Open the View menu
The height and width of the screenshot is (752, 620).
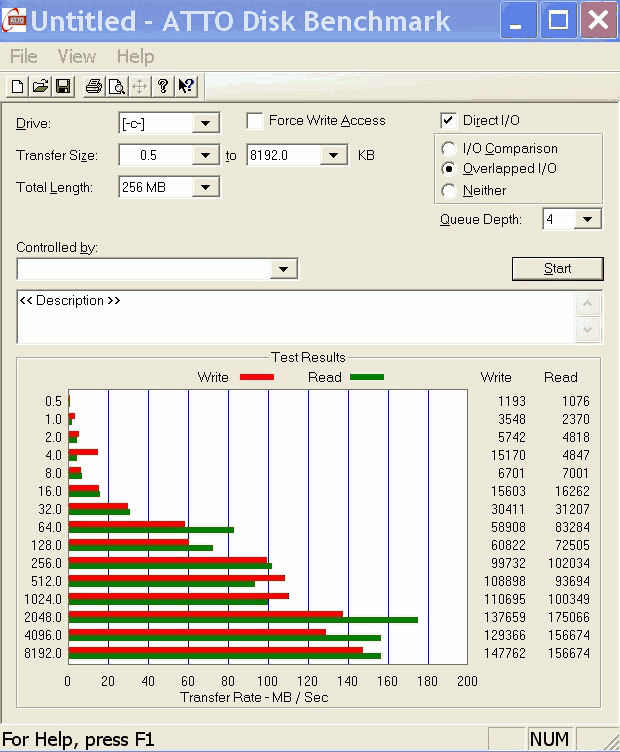(x=77, y=56)
